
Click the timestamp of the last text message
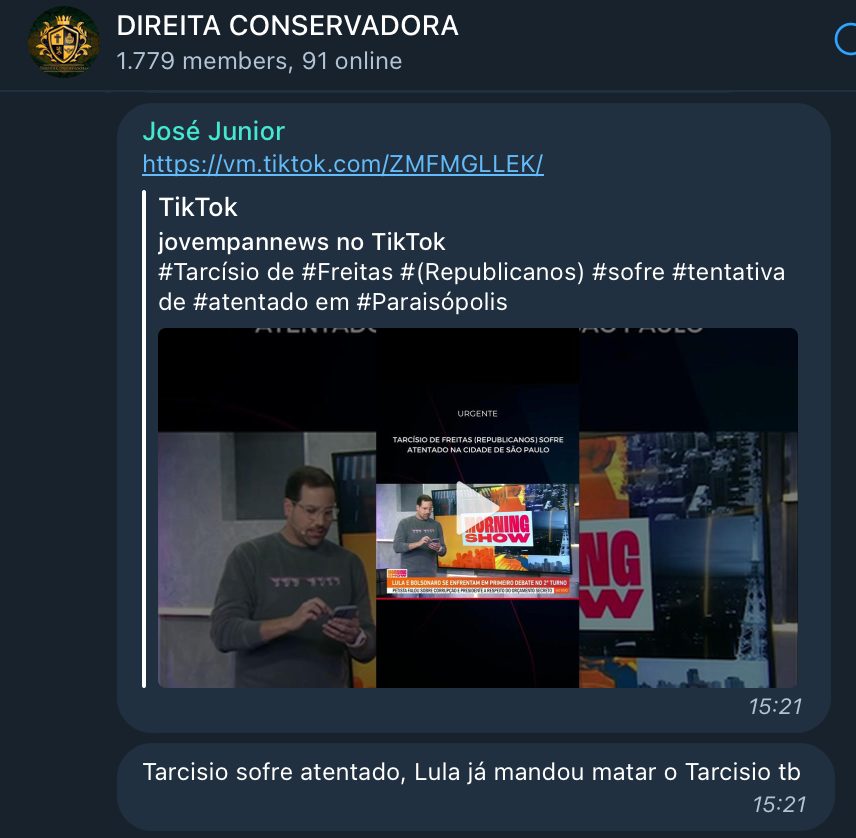click(x=779, y=804)
